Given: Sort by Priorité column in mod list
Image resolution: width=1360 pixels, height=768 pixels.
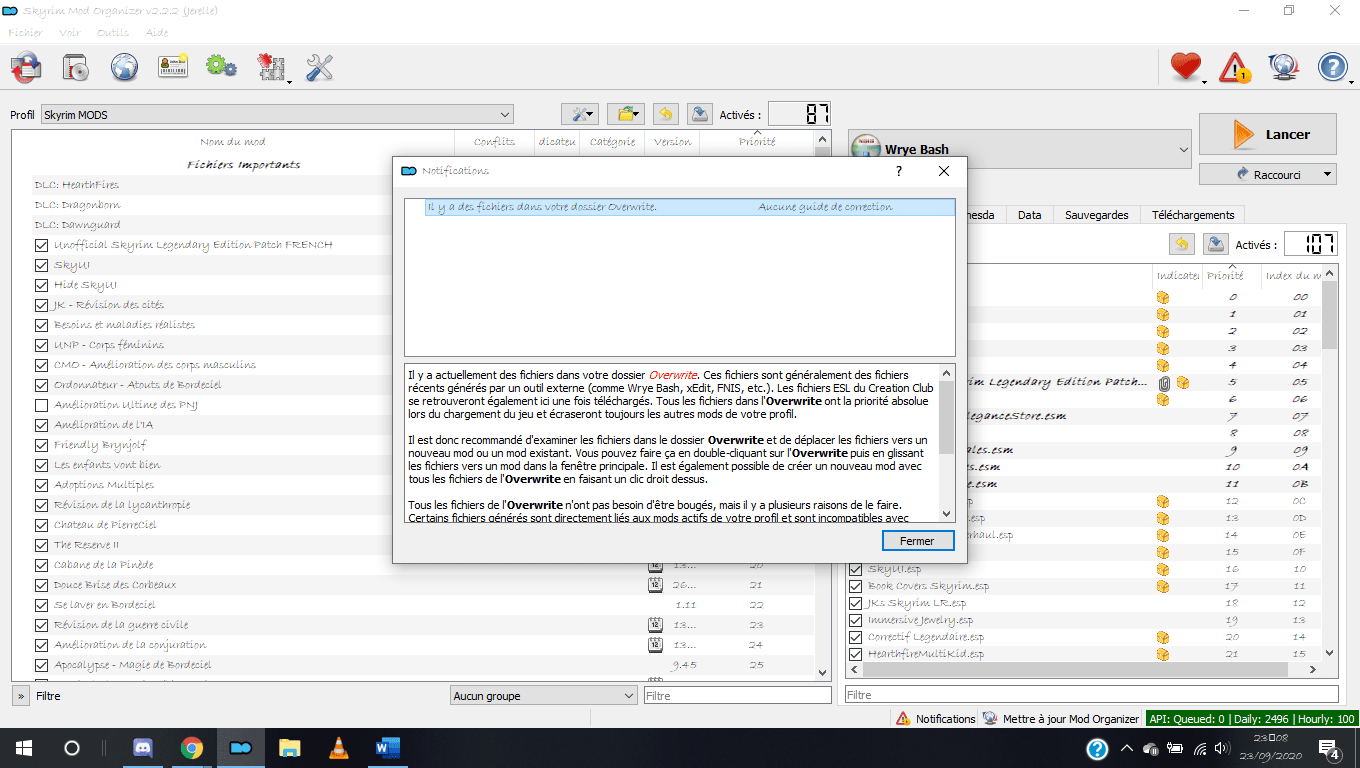Looking at the screenshot, I should click(x=757, y=141).
